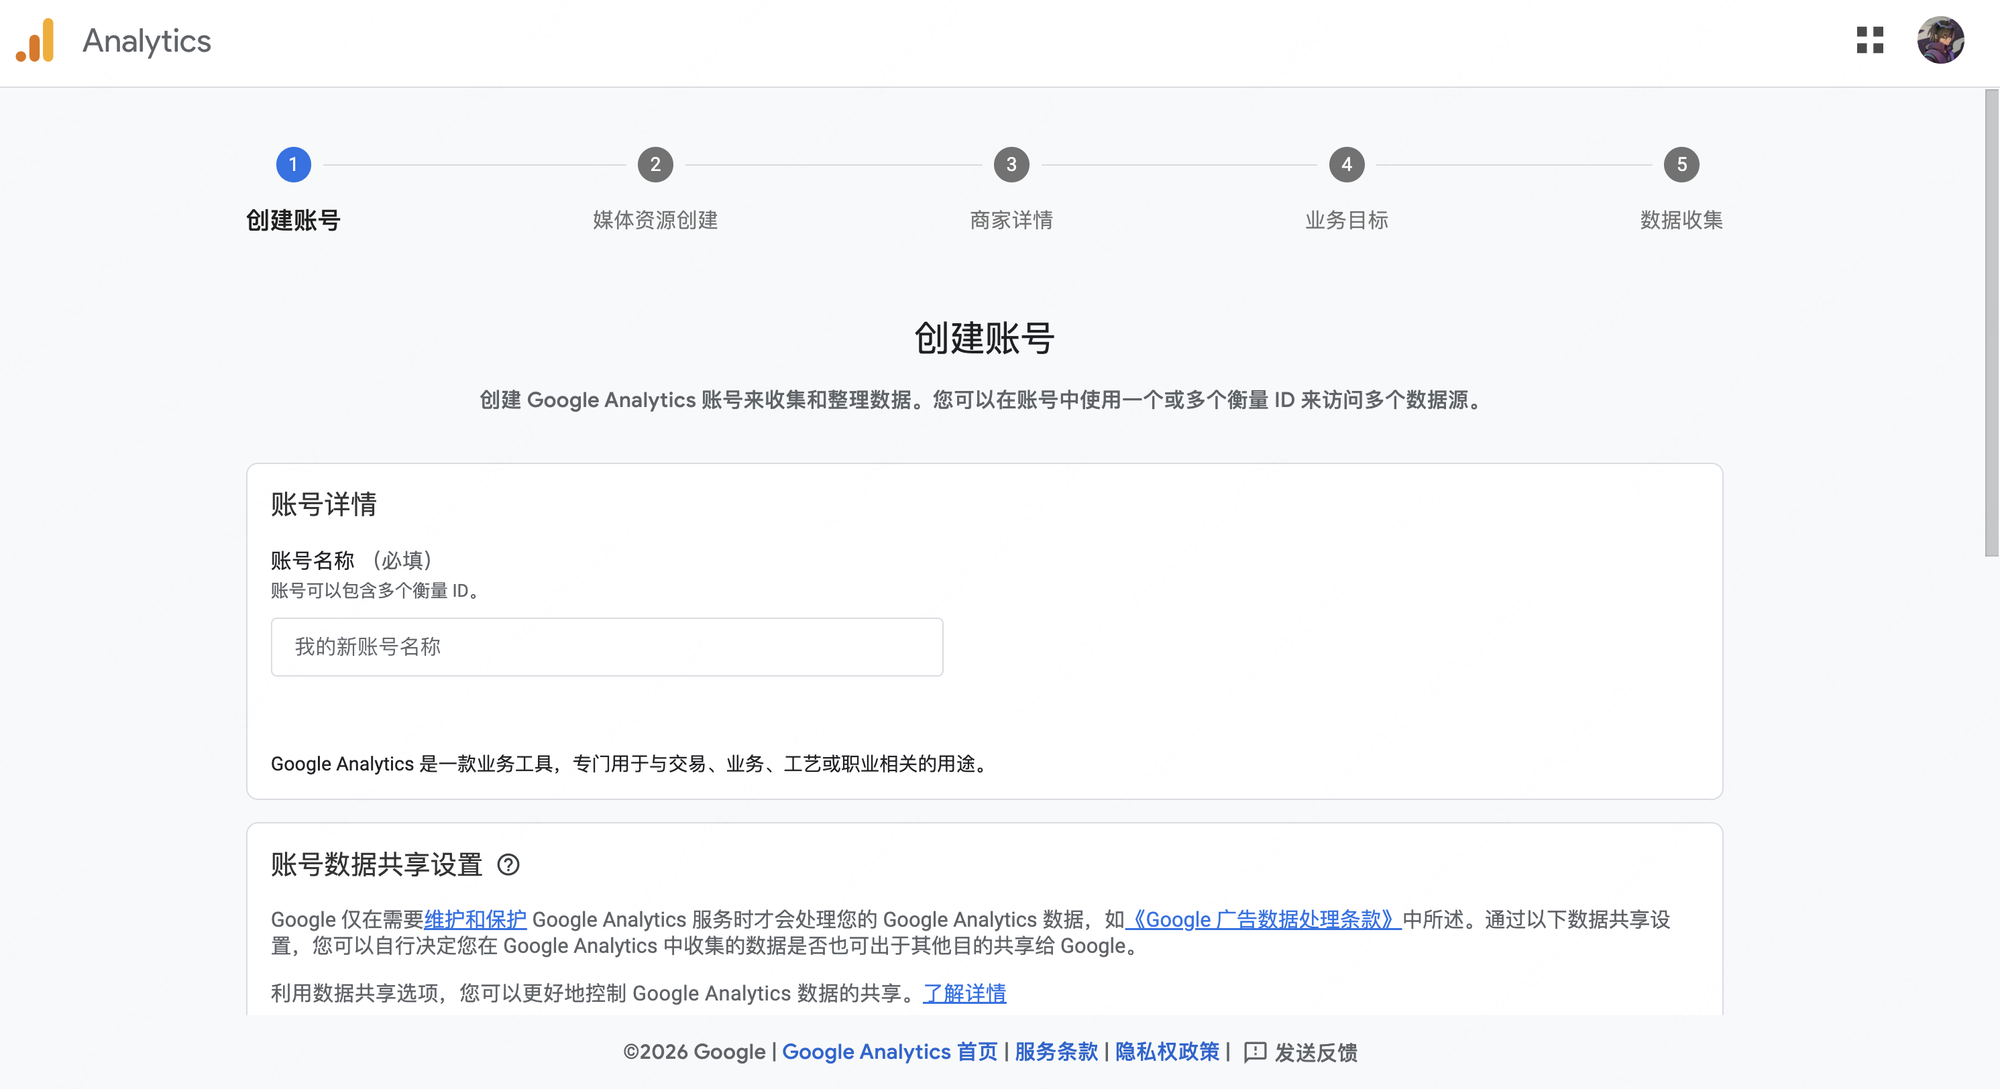Click the Google Analytics logo icon
The image size is (2000, 1089).
click(x=35, y=41)
